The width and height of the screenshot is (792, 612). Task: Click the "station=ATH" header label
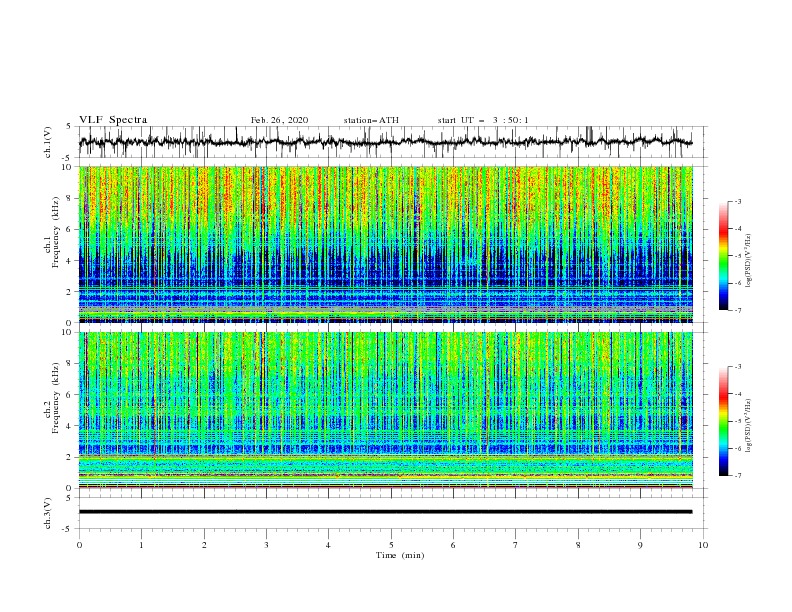pos(371,120)
